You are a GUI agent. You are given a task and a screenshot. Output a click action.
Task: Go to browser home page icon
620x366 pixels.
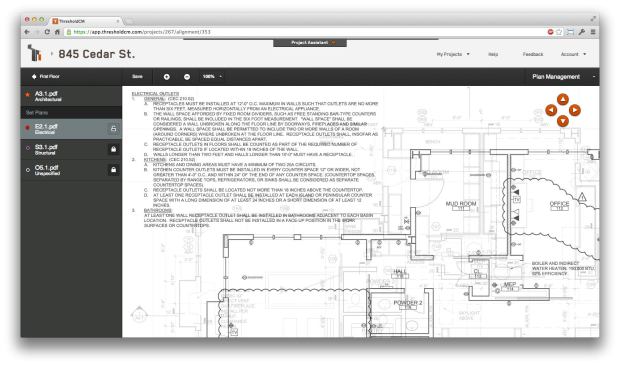pyautogui.click(x=57, y=32)
